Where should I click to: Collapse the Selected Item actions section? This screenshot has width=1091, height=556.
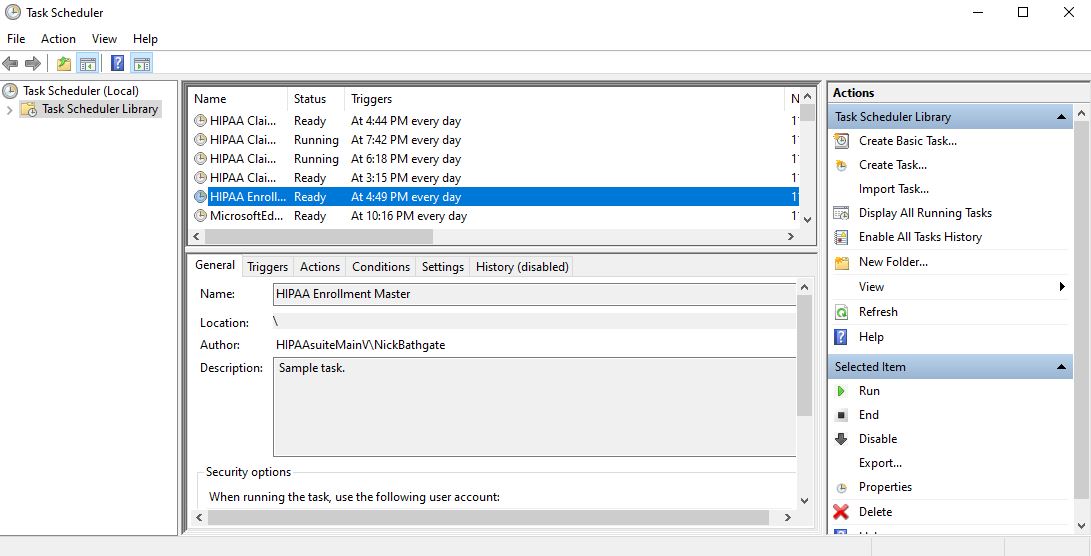pos(1061,367)
